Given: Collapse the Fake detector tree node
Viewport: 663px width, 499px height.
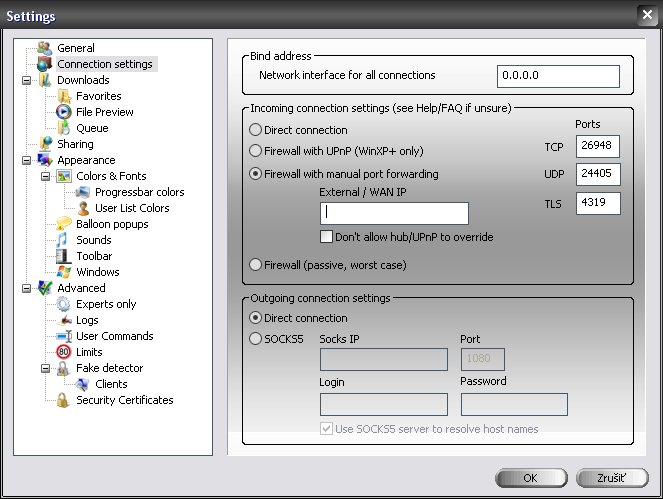Looking at the screenshot, I should [46, 368].
